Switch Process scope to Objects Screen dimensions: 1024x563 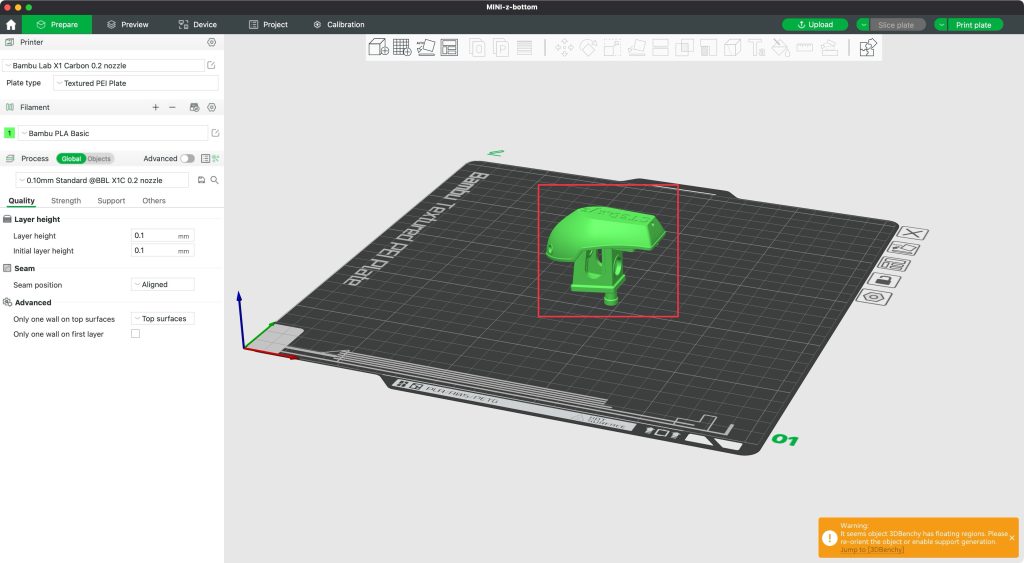[99, 159]
